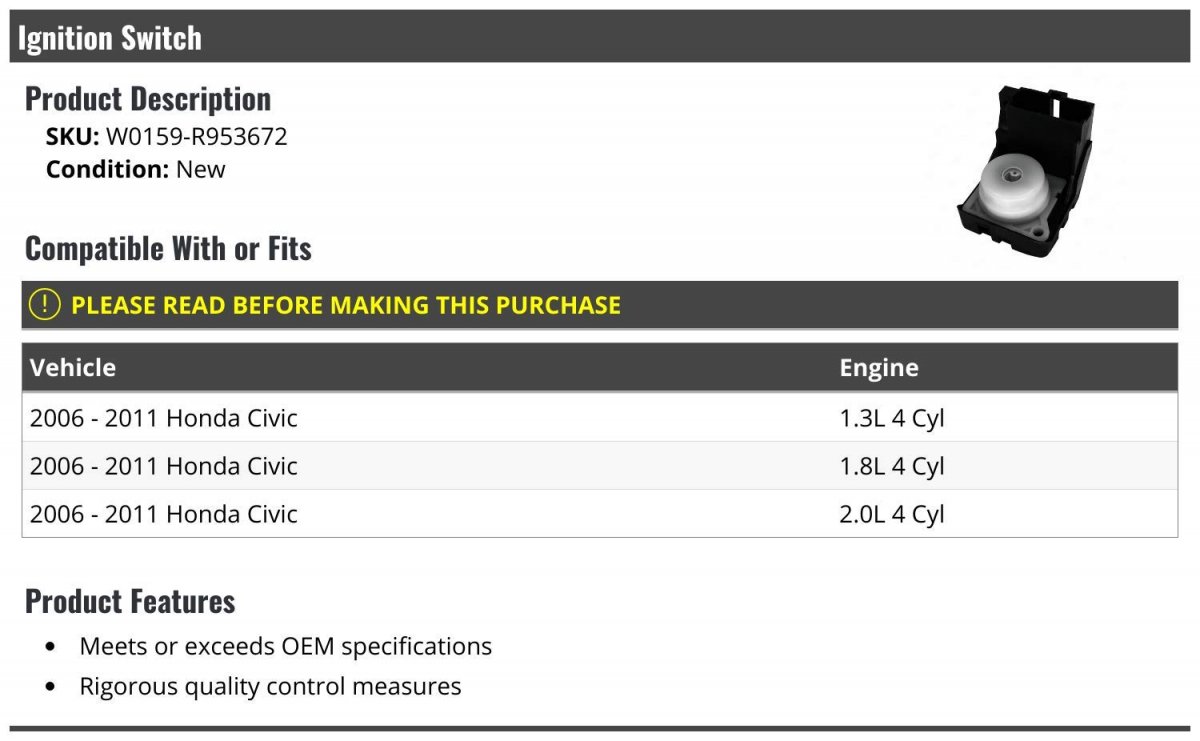Click the 2.0L 4 Cyl engine cell

click(x=892, y=514)
